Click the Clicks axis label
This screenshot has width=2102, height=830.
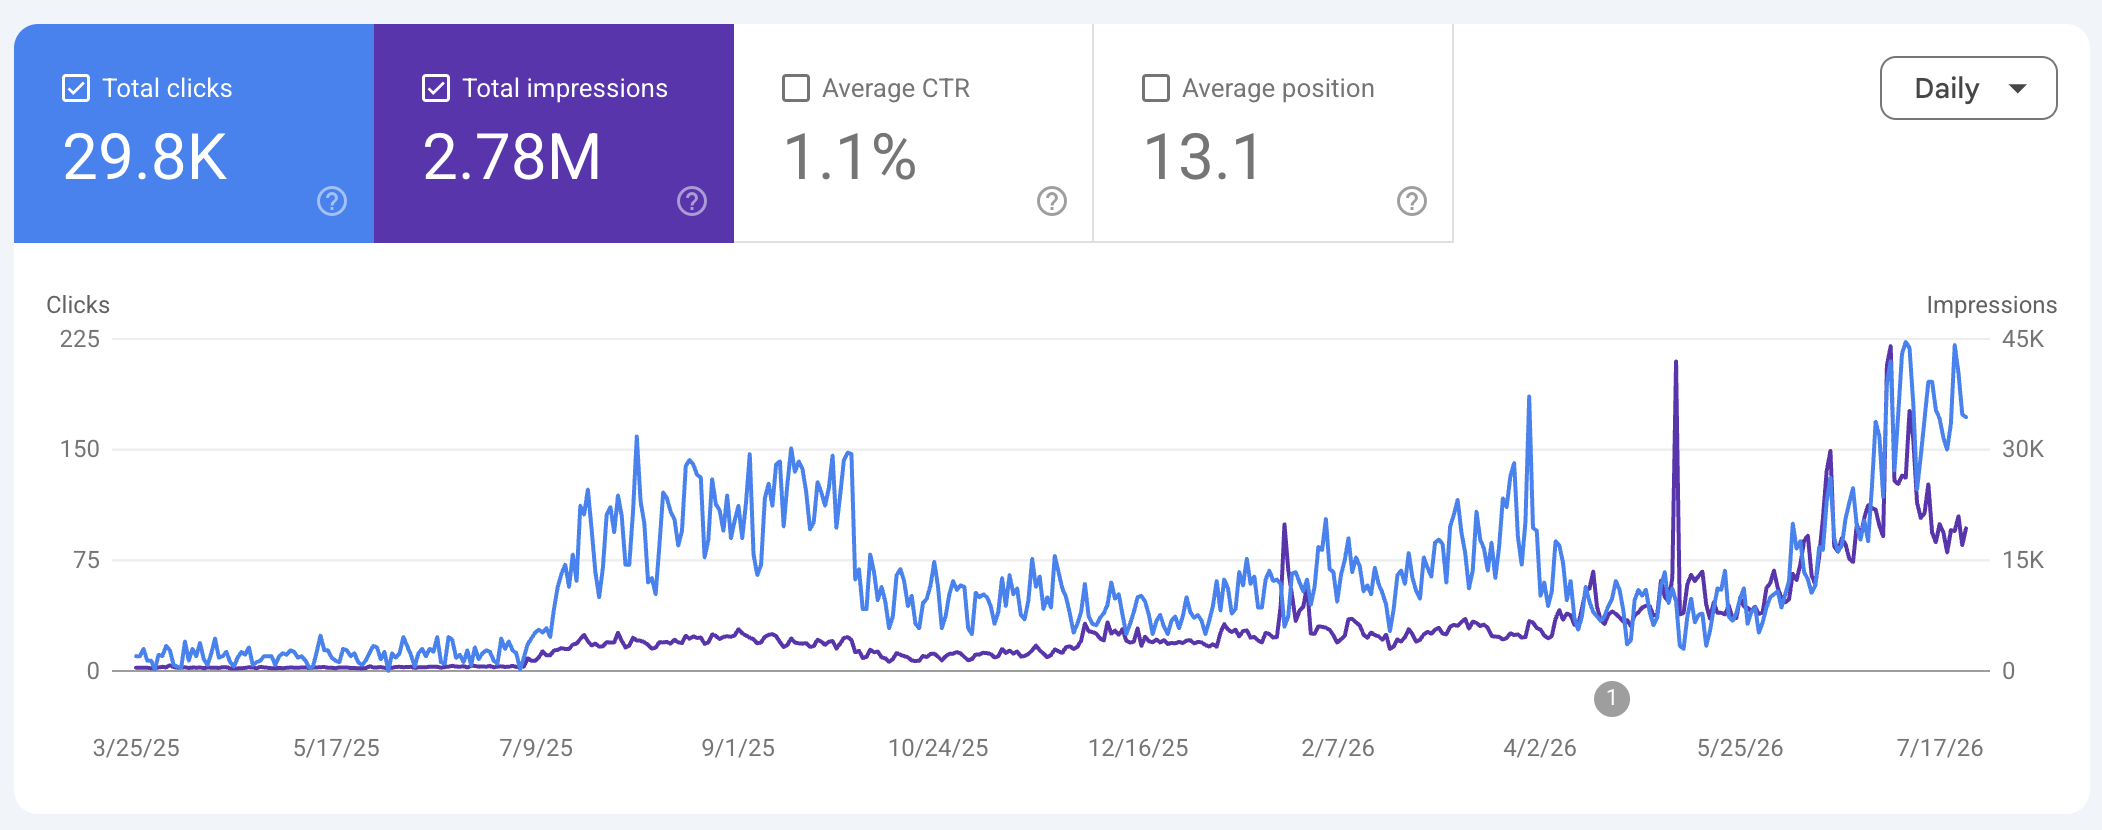point(78,305)
